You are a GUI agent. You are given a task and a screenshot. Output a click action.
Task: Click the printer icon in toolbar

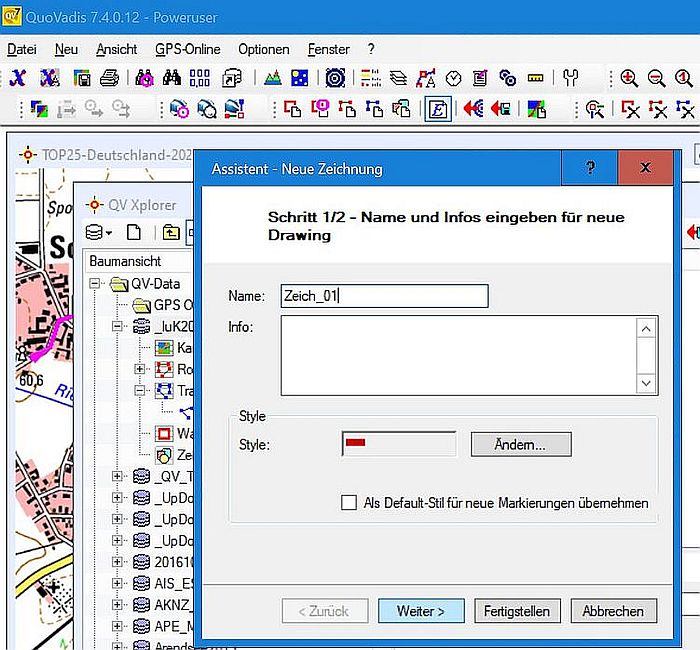point(109,78)
